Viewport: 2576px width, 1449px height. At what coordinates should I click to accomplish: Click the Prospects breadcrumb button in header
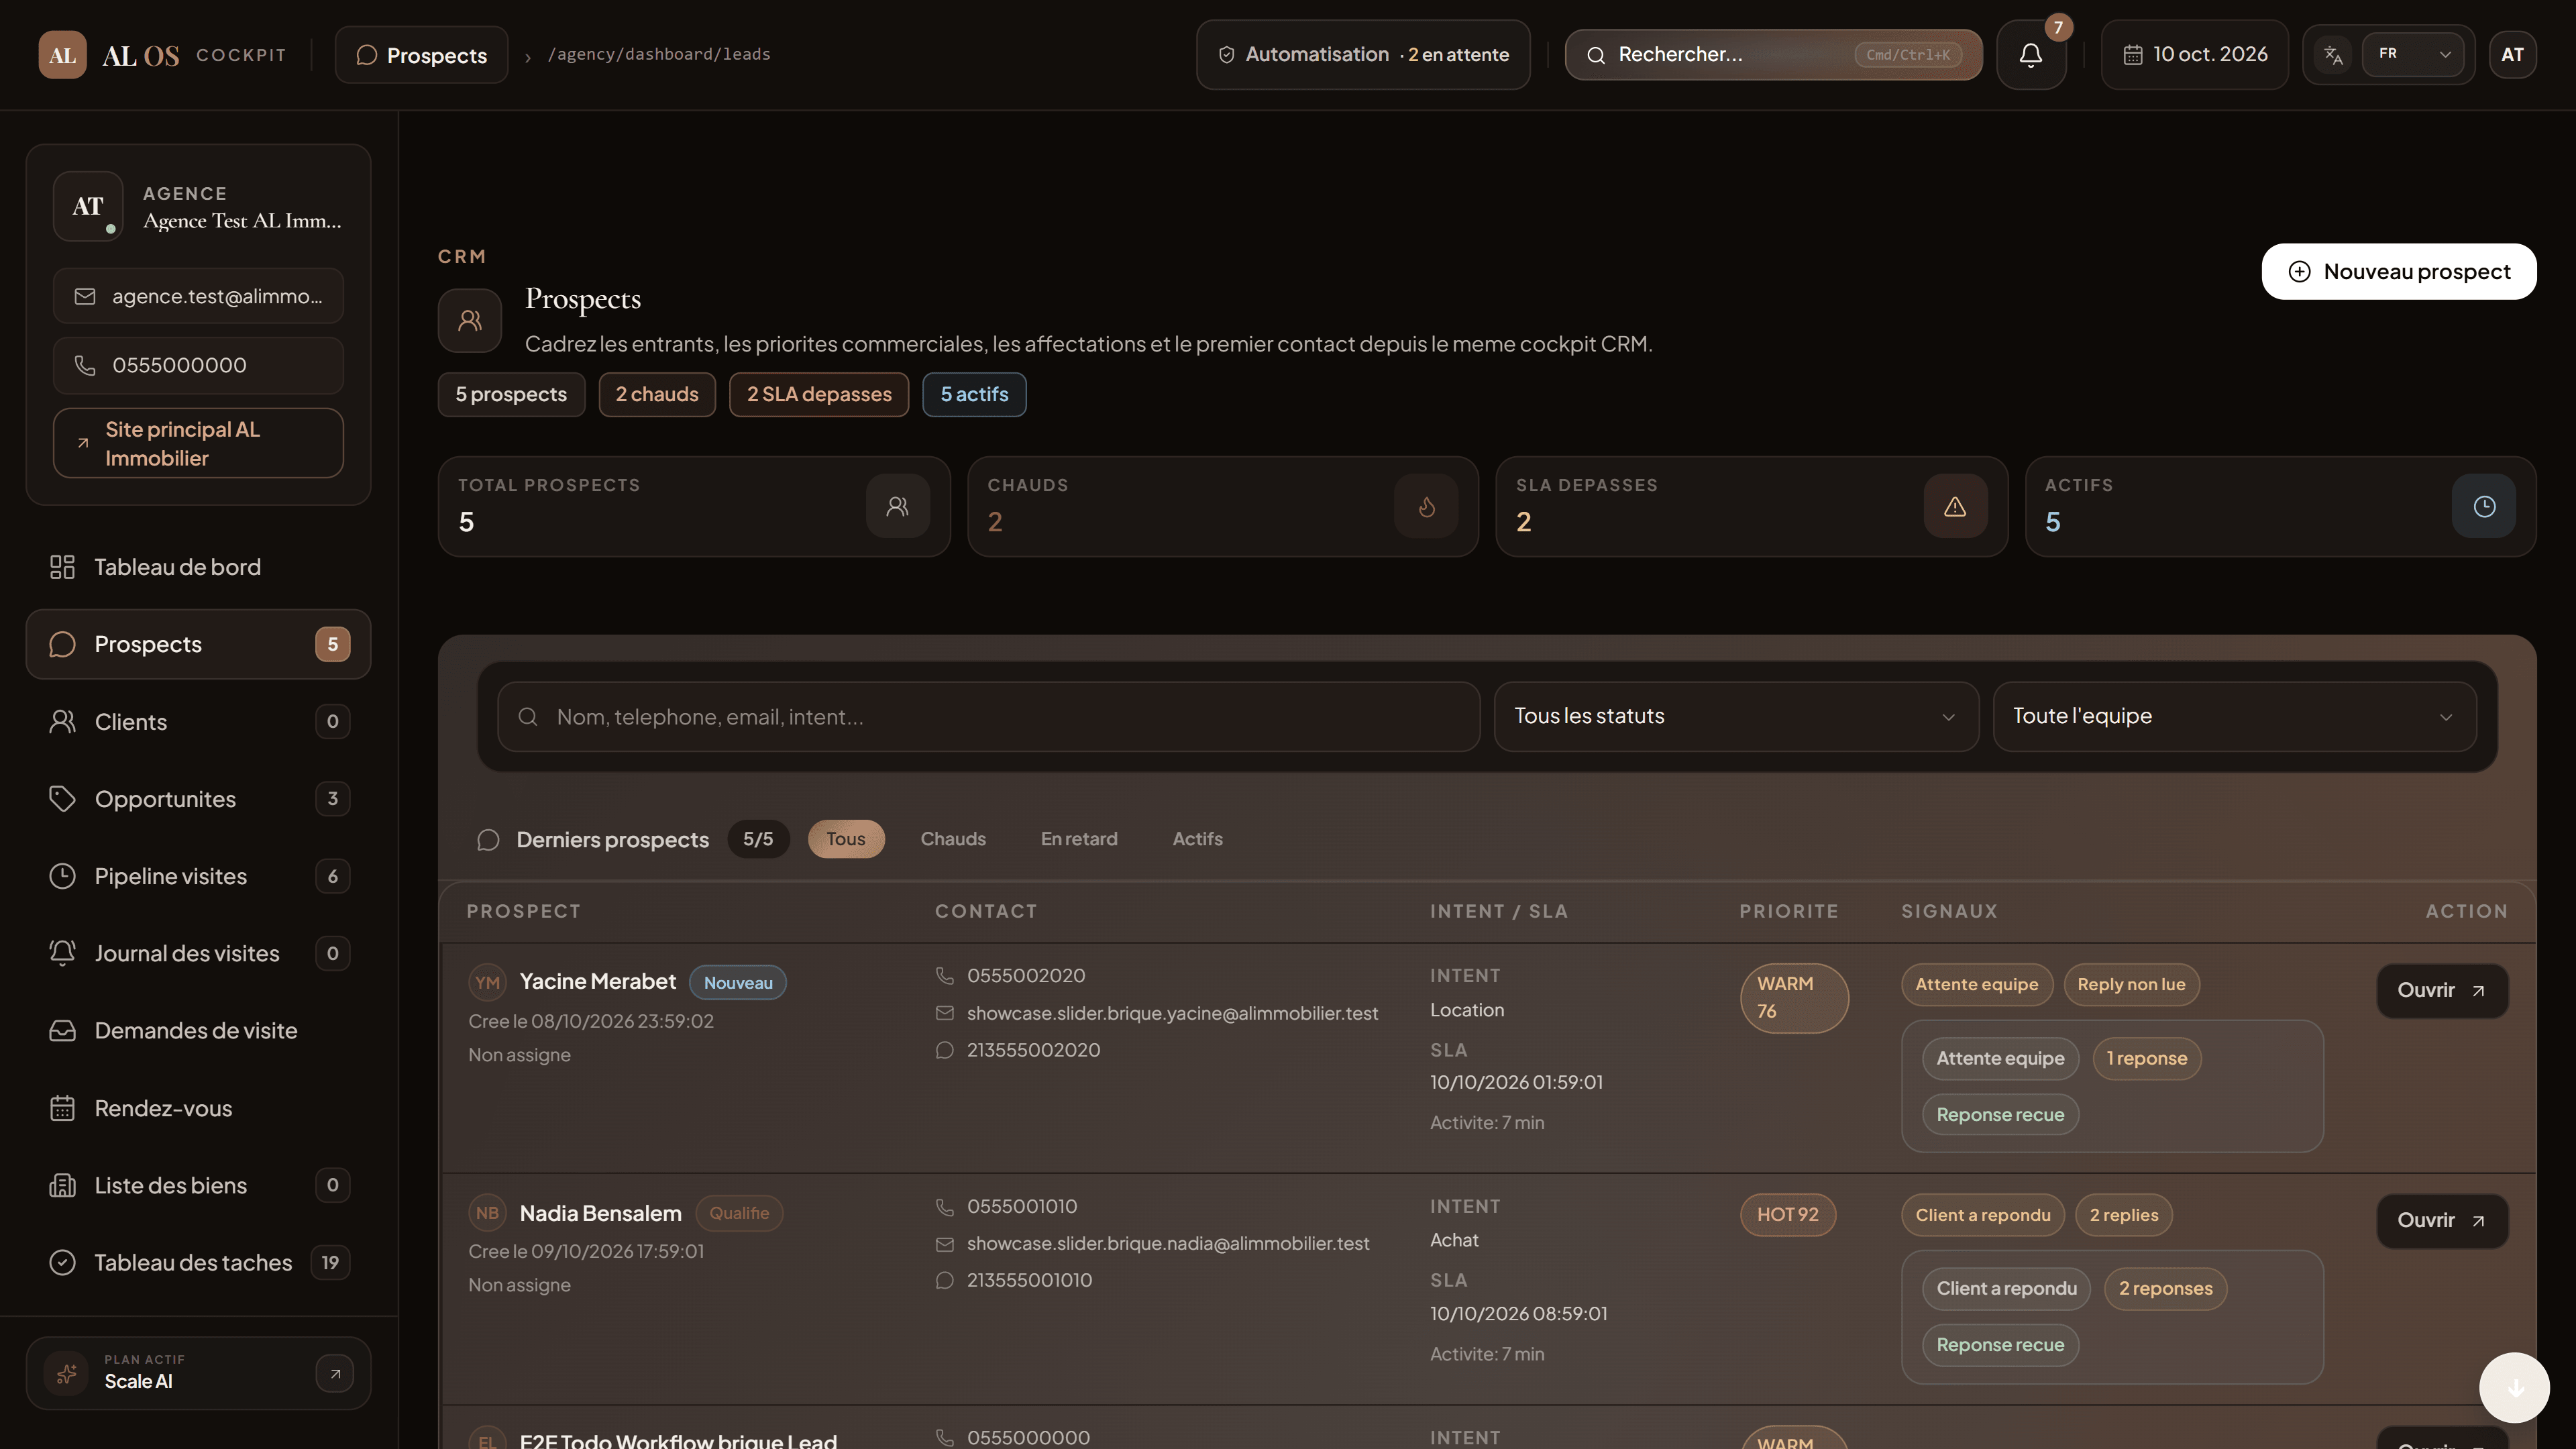pyautogui.click(x=421, y=55)
